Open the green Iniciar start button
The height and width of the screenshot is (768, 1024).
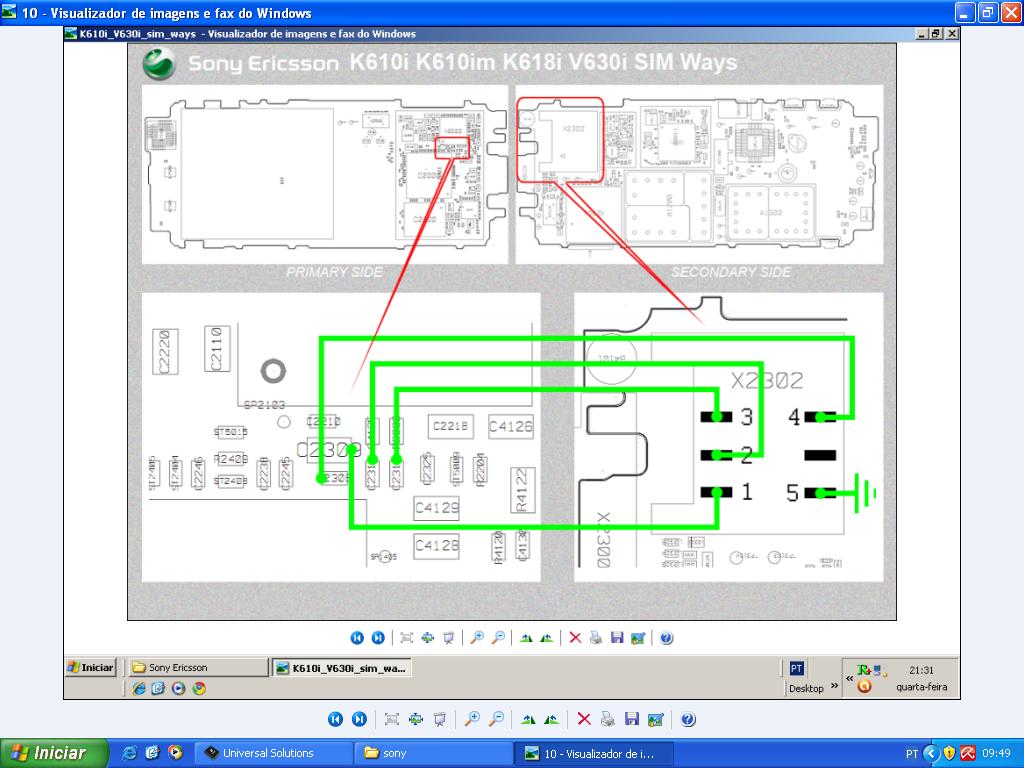(x=54, y=753)
